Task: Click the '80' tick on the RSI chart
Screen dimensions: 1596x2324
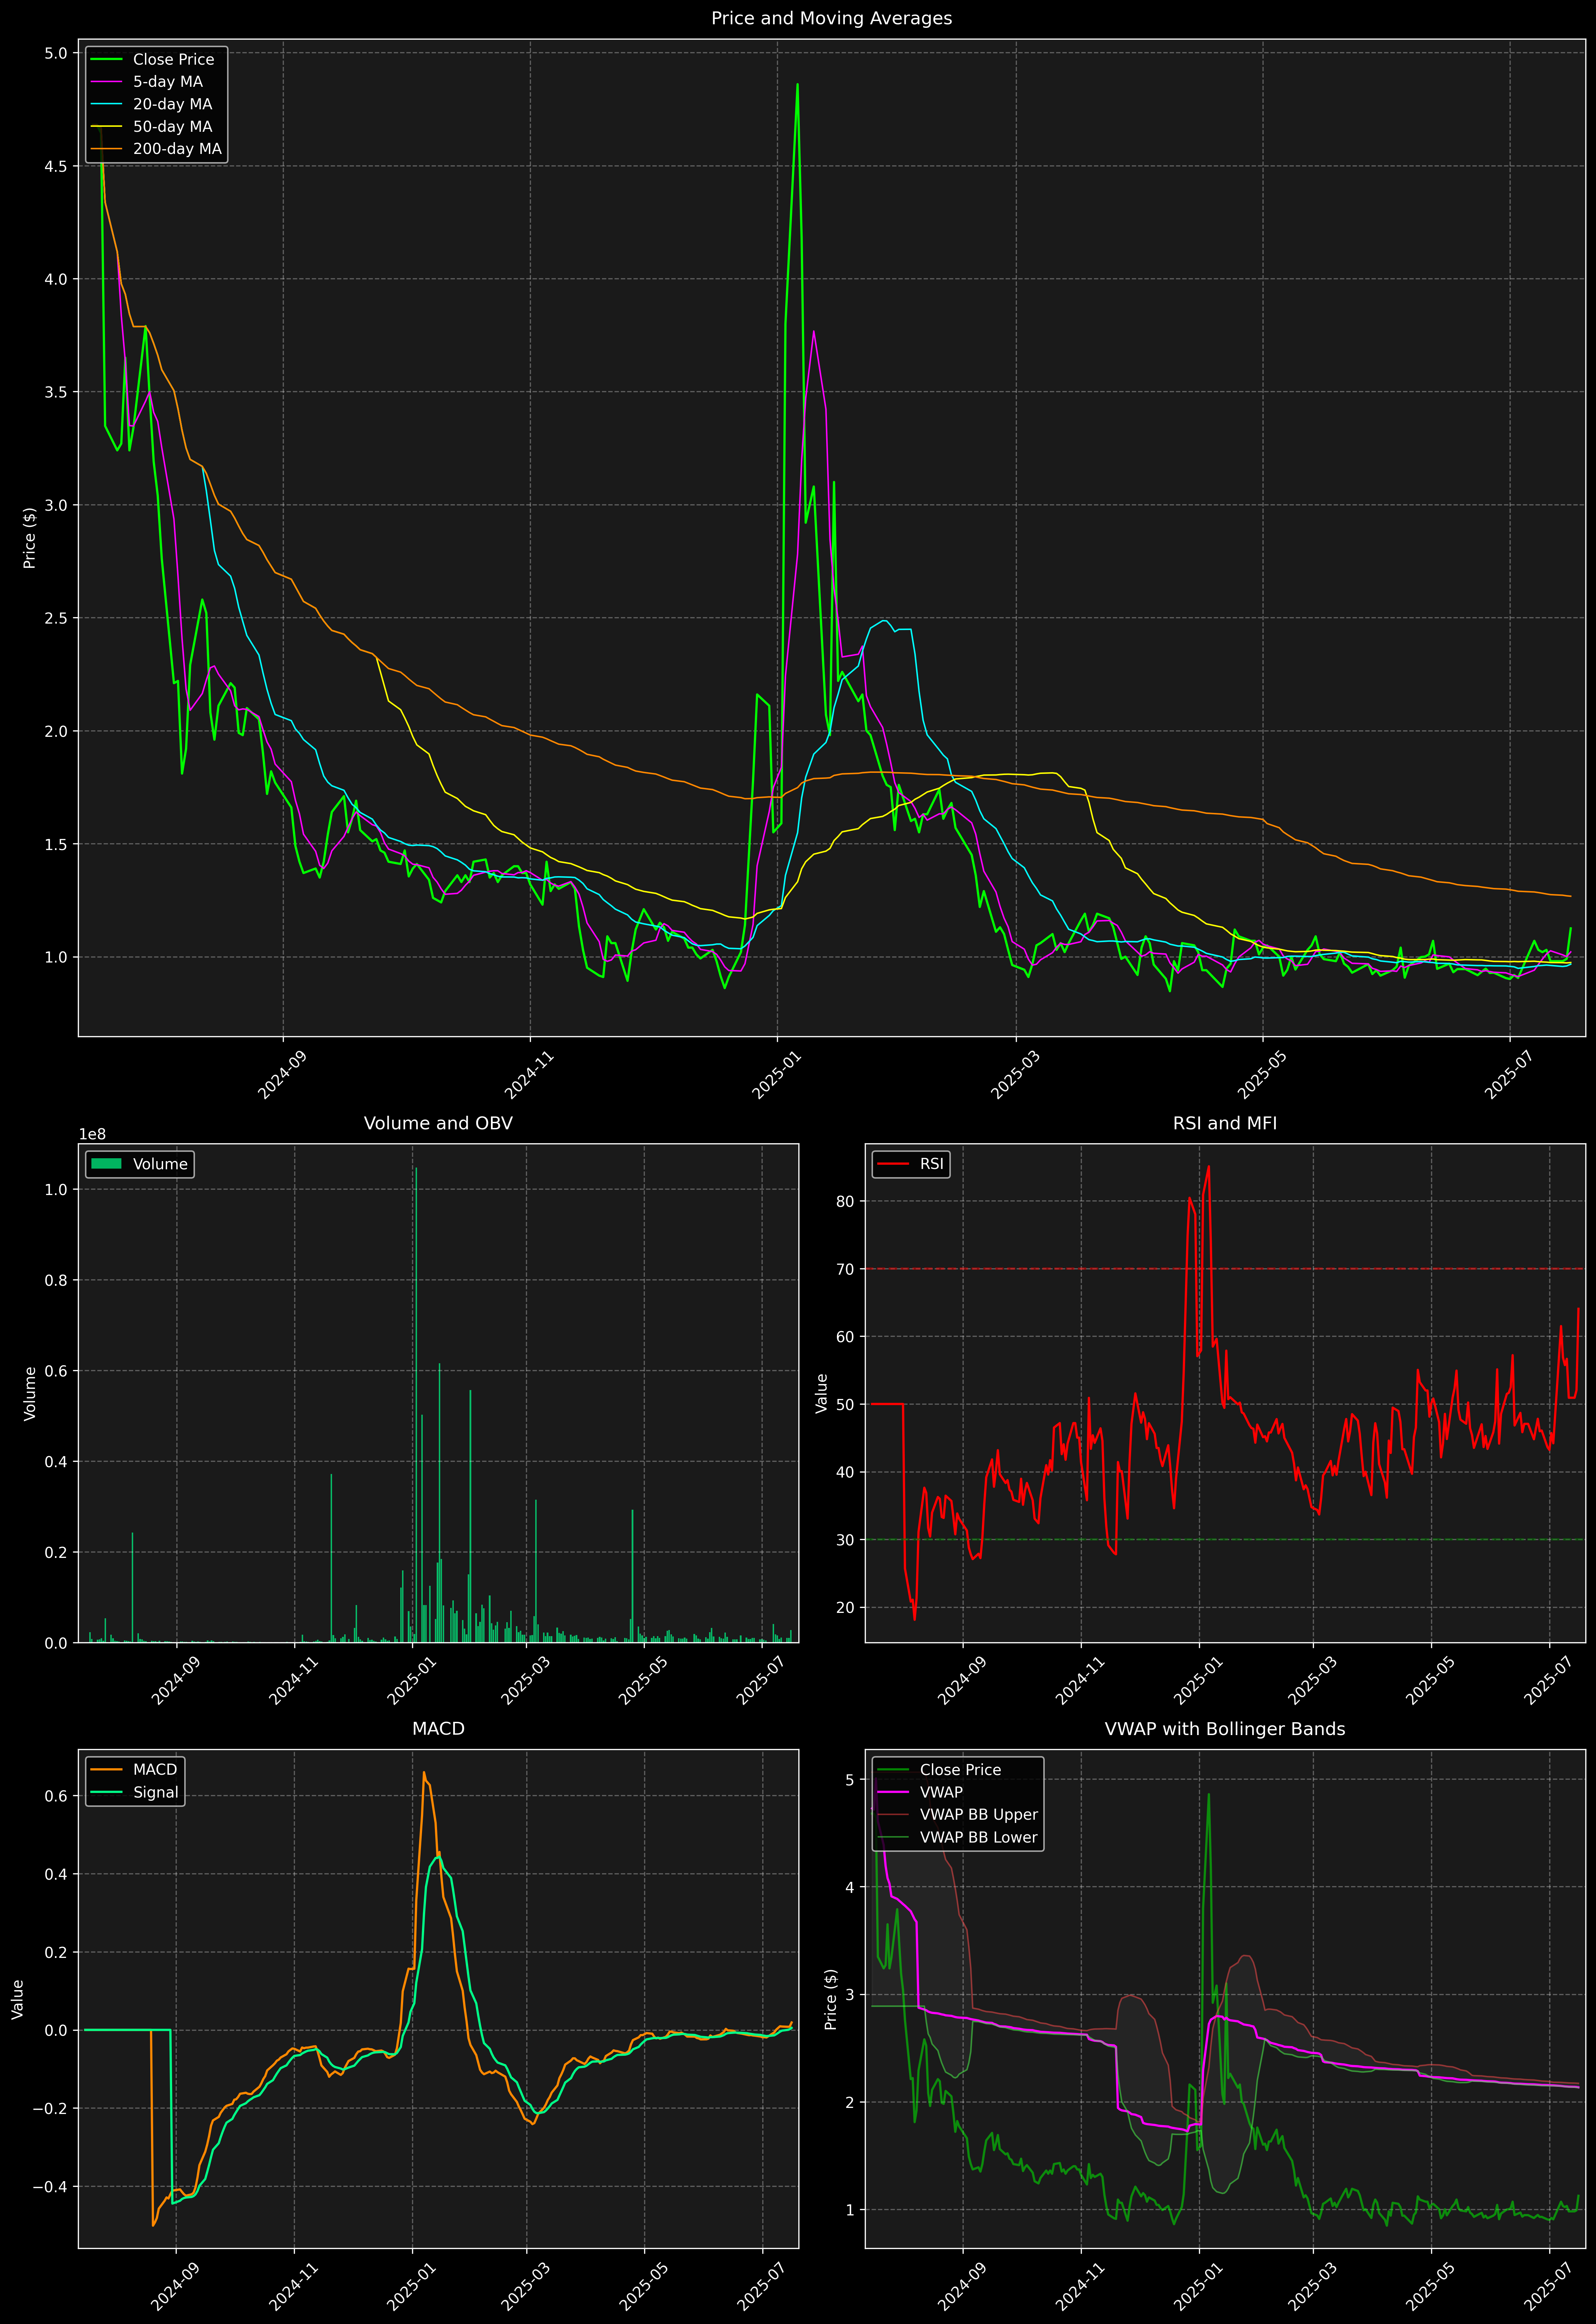Action: click(x=845, y=1201)
